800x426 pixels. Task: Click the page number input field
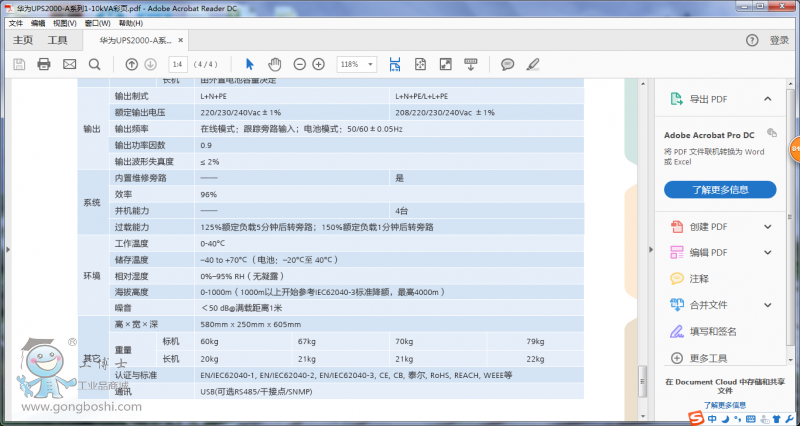[178, 64]
